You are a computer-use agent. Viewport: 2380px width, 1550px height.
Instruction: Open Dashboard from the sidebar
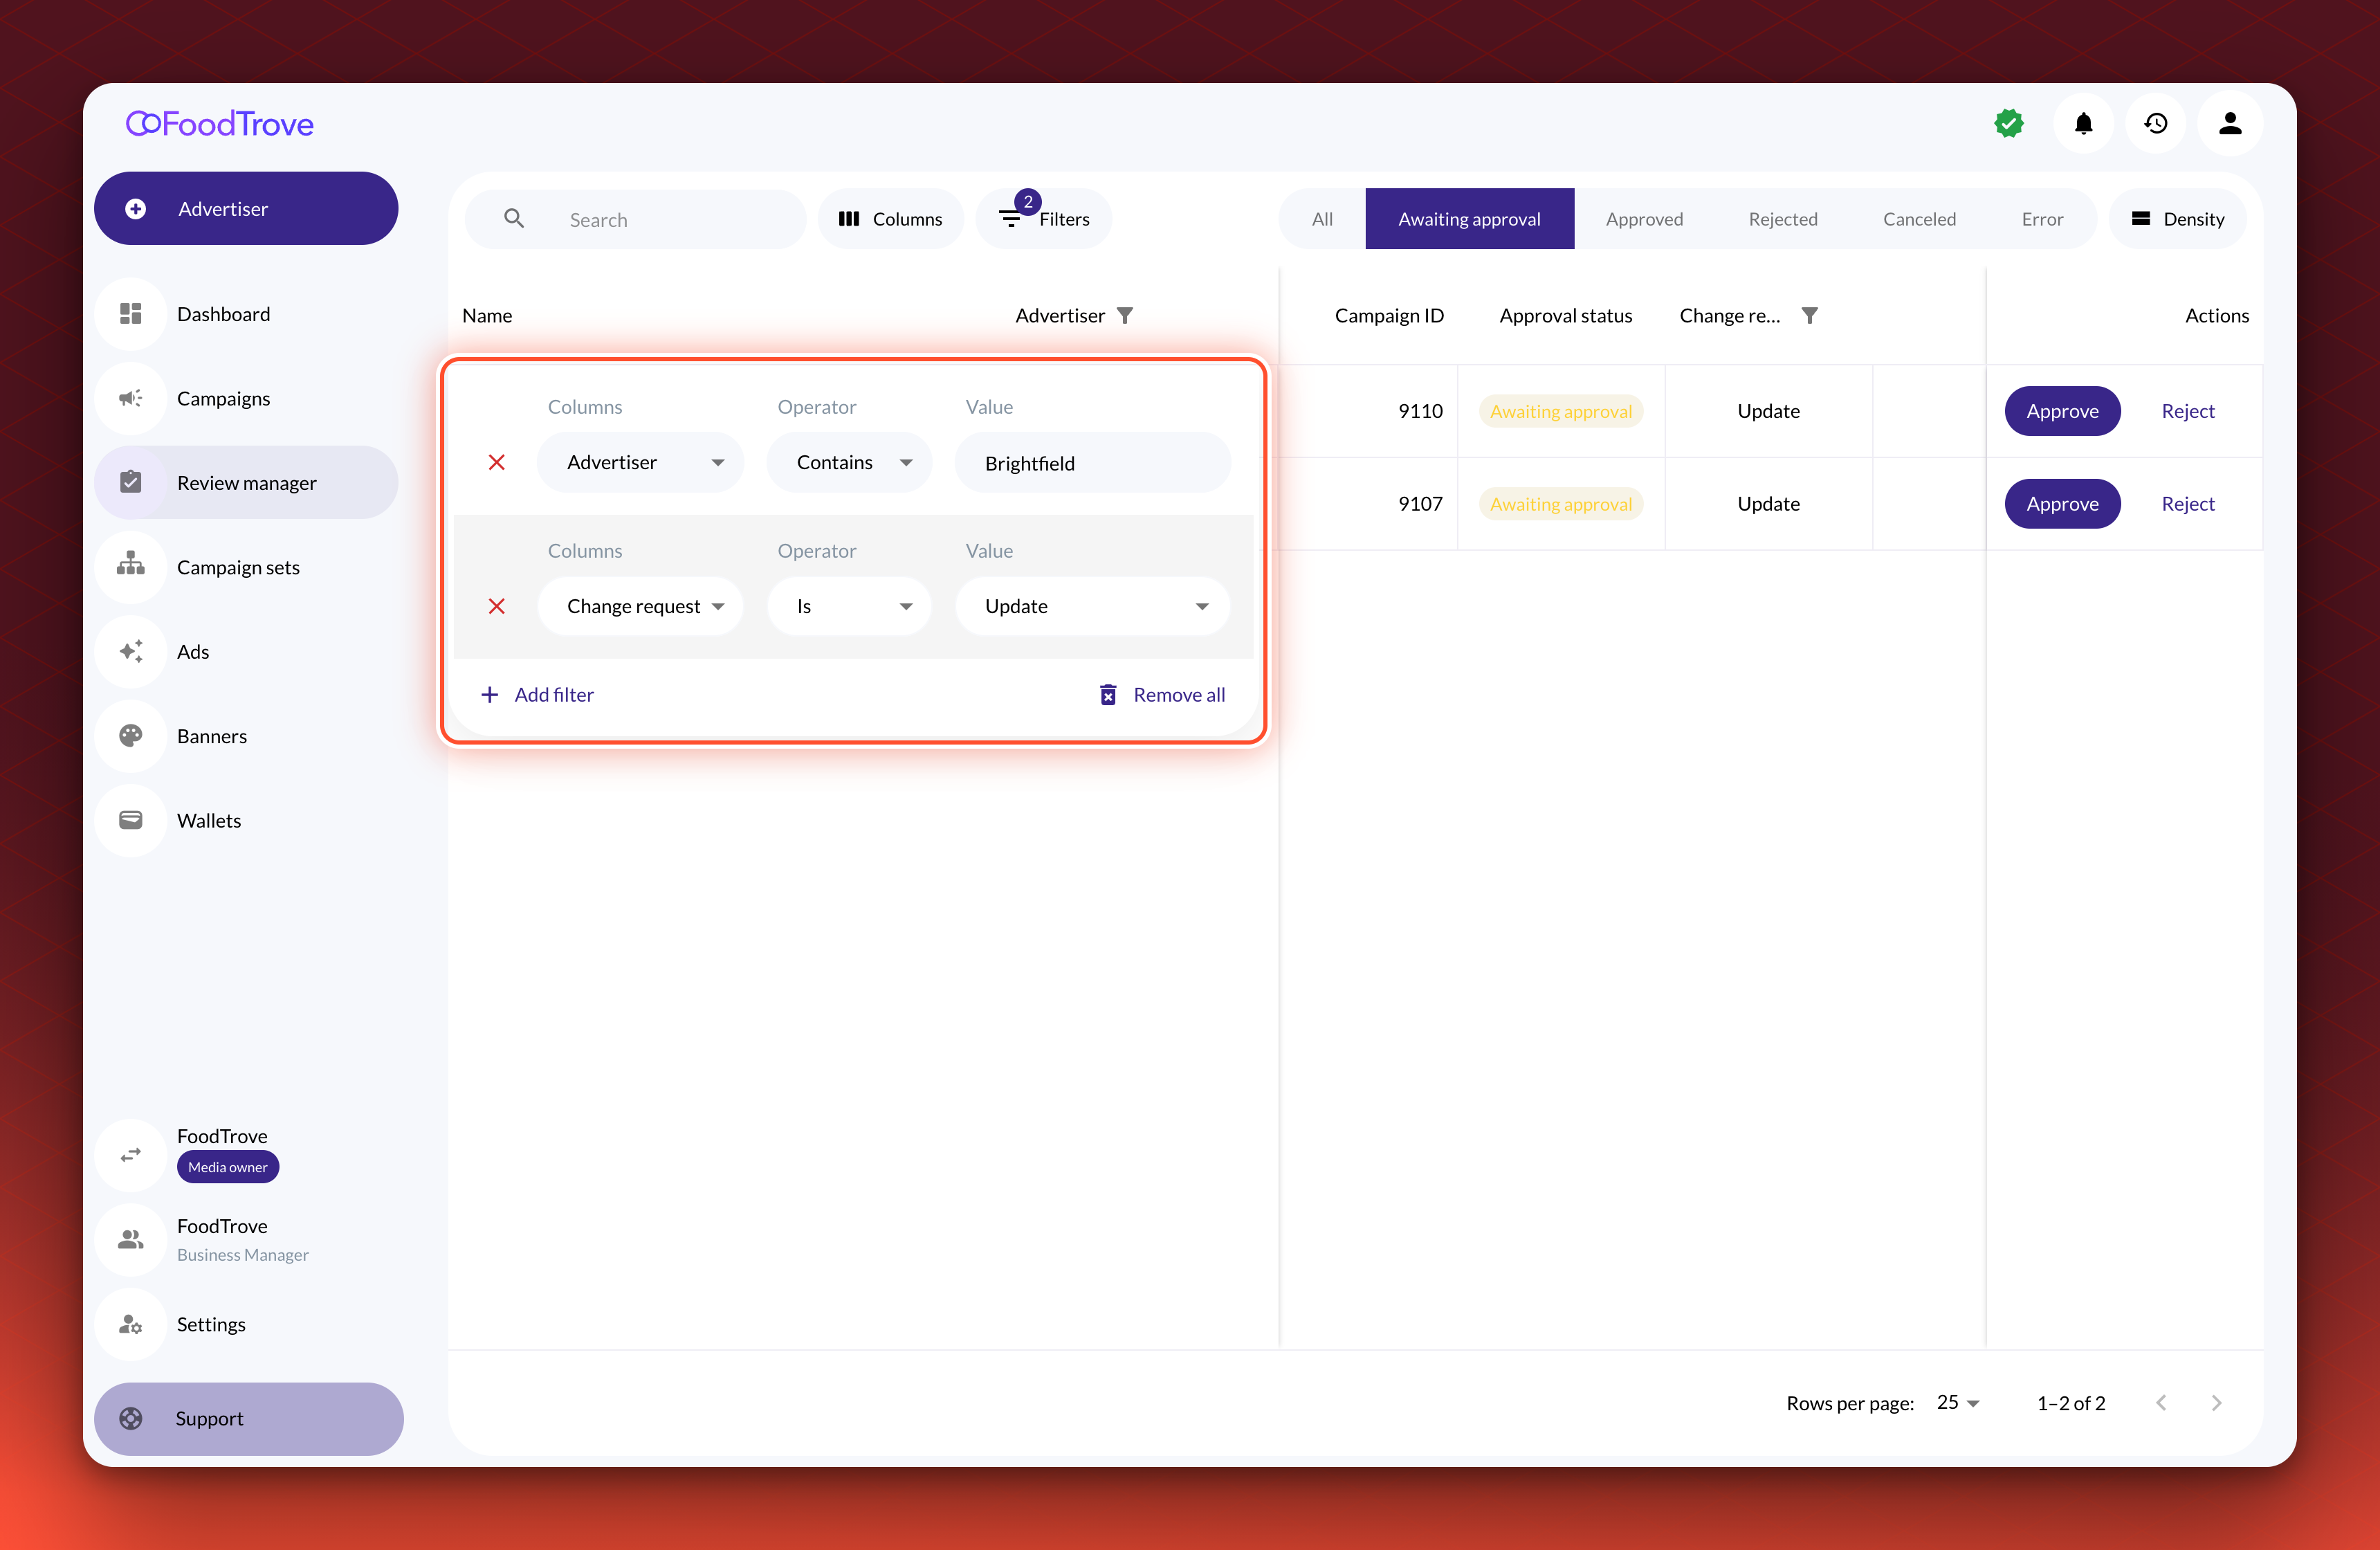click(246, 314)
